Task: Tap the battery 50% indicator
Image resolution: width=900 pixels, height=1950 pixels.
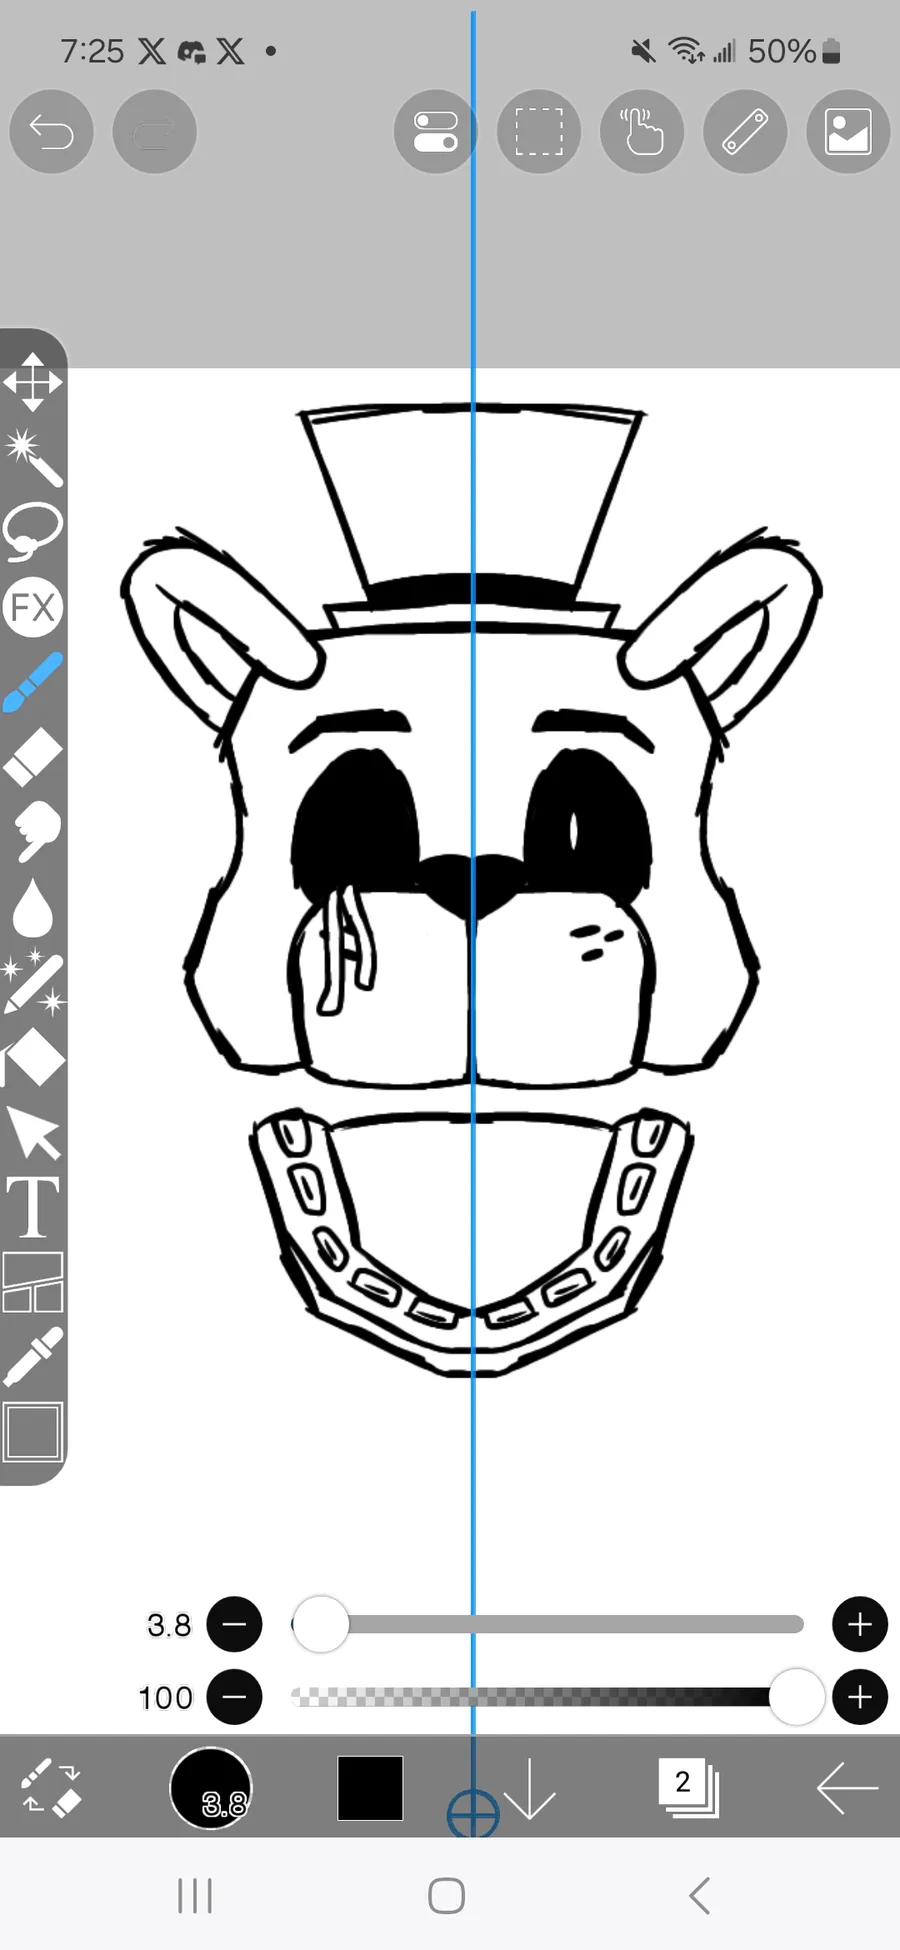Action: [794, 51]
